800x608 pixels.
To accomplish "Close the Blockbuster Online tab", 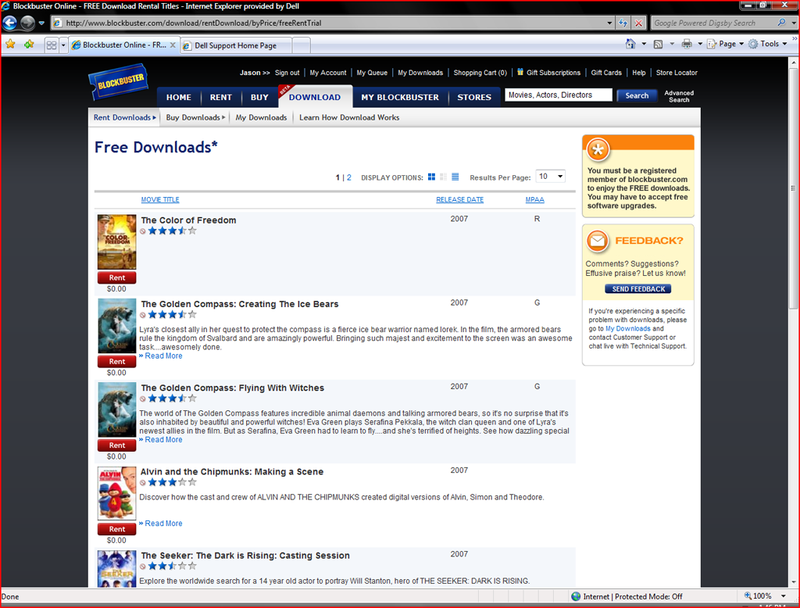I will click(x=172, y=45).
